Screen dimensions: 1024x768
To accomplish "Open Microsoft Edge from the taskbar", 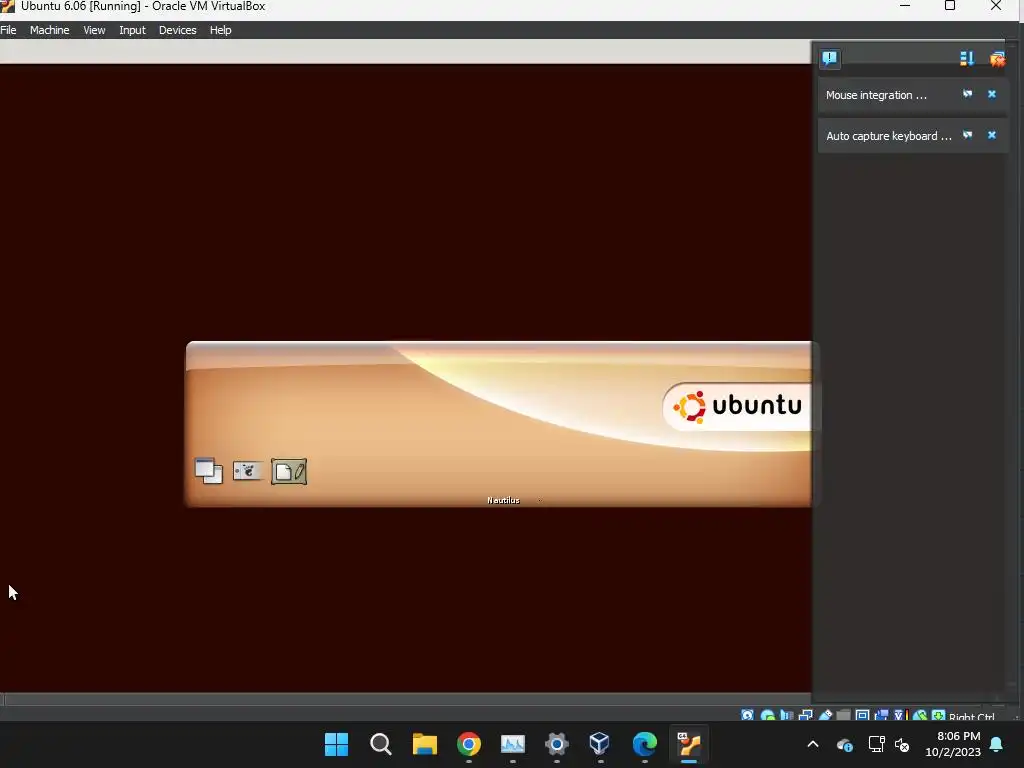I will [x=645, y=744].
